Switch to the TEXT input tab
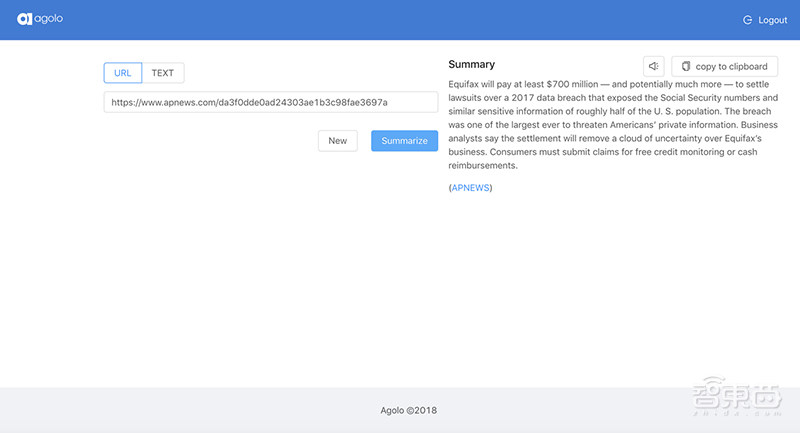 (x=163, y=73)
